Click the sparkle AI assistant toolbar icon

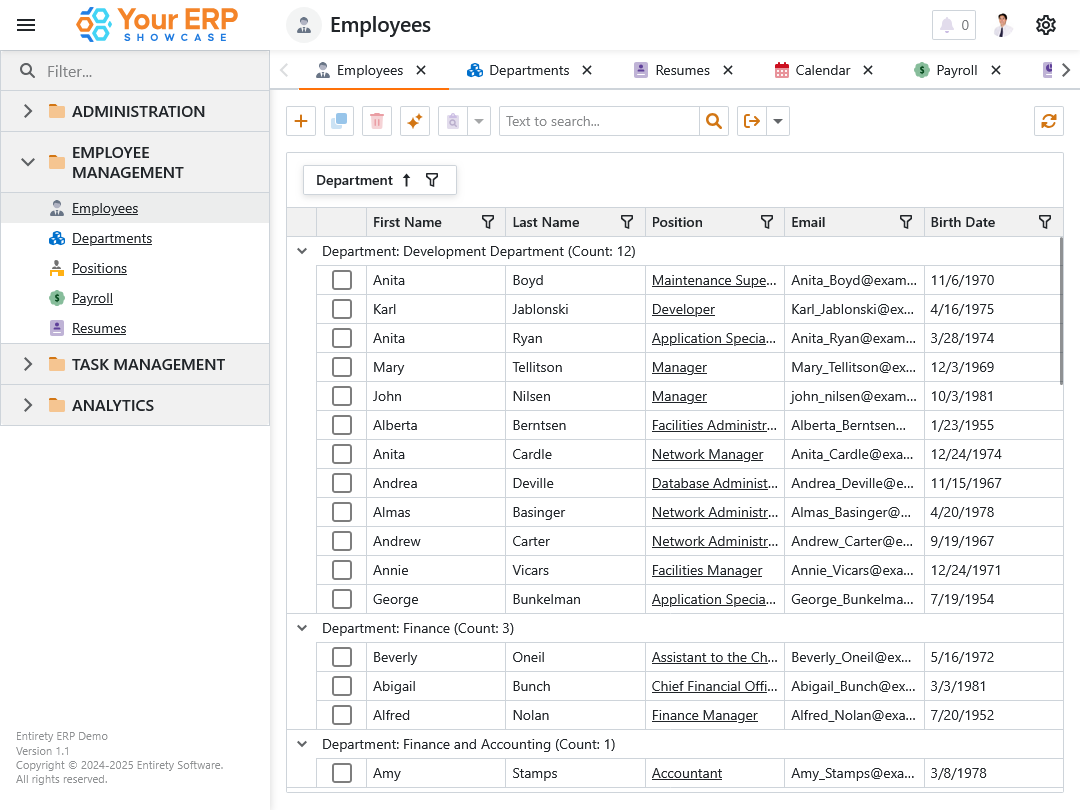point(415,121)
